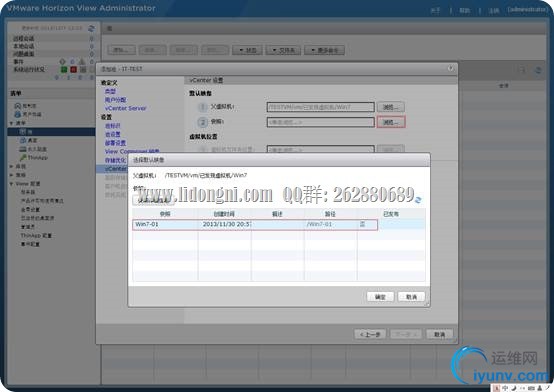
Task: Collapse the 清单 inventory tree node
Action: tap(12, 123)
